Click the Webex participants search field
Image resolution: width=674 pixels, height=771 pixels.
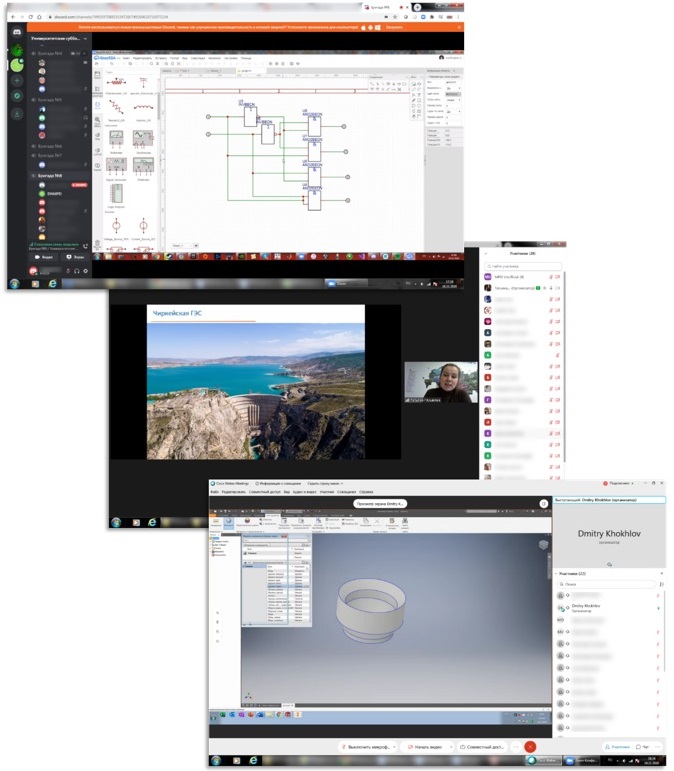coord(607,584)
